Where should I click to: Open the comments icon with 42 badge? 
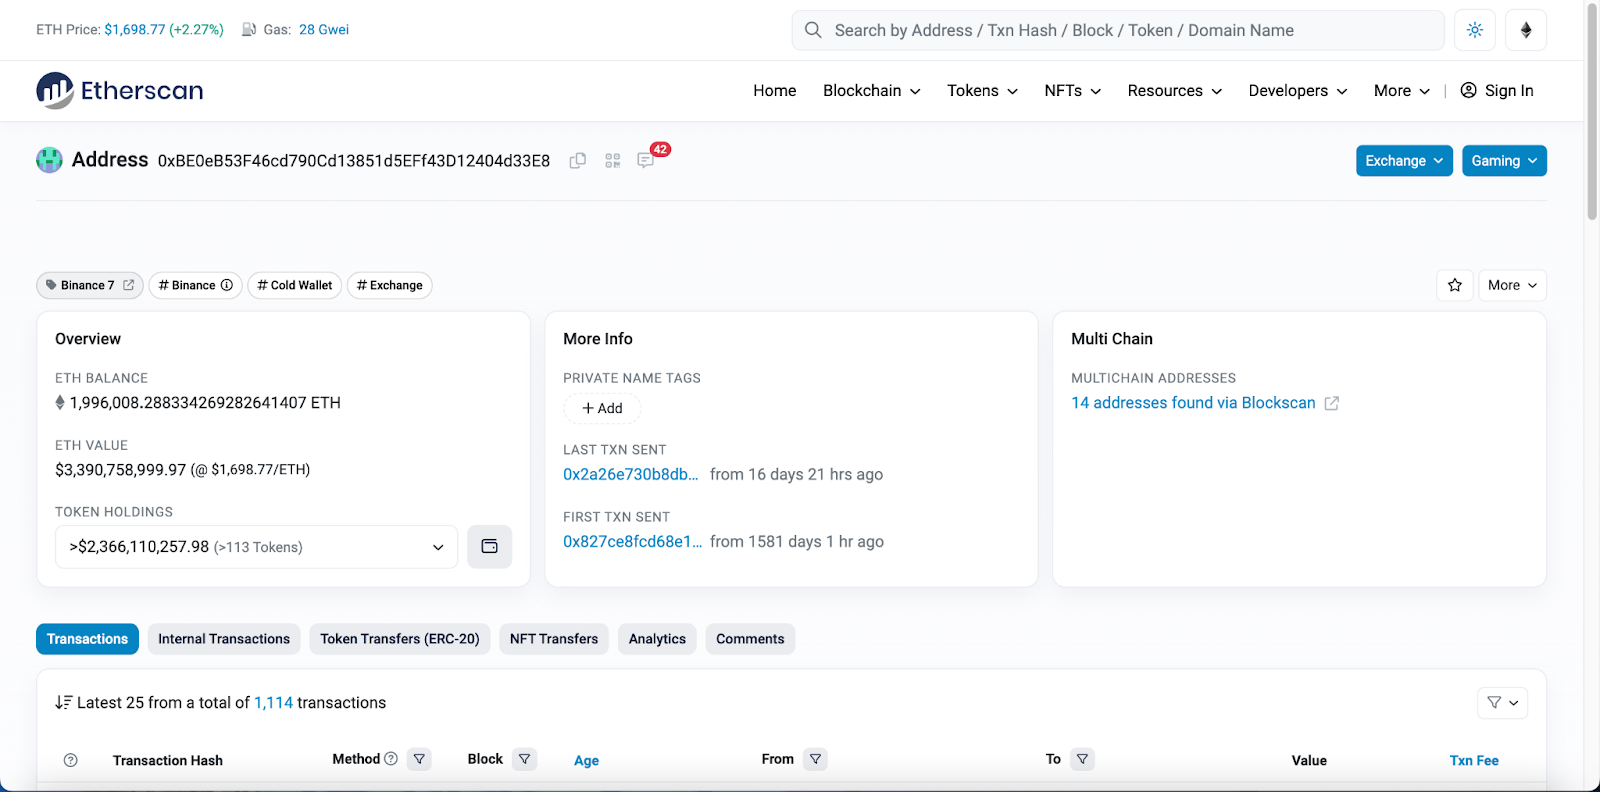pyautogui.click(x=646, y=160)
